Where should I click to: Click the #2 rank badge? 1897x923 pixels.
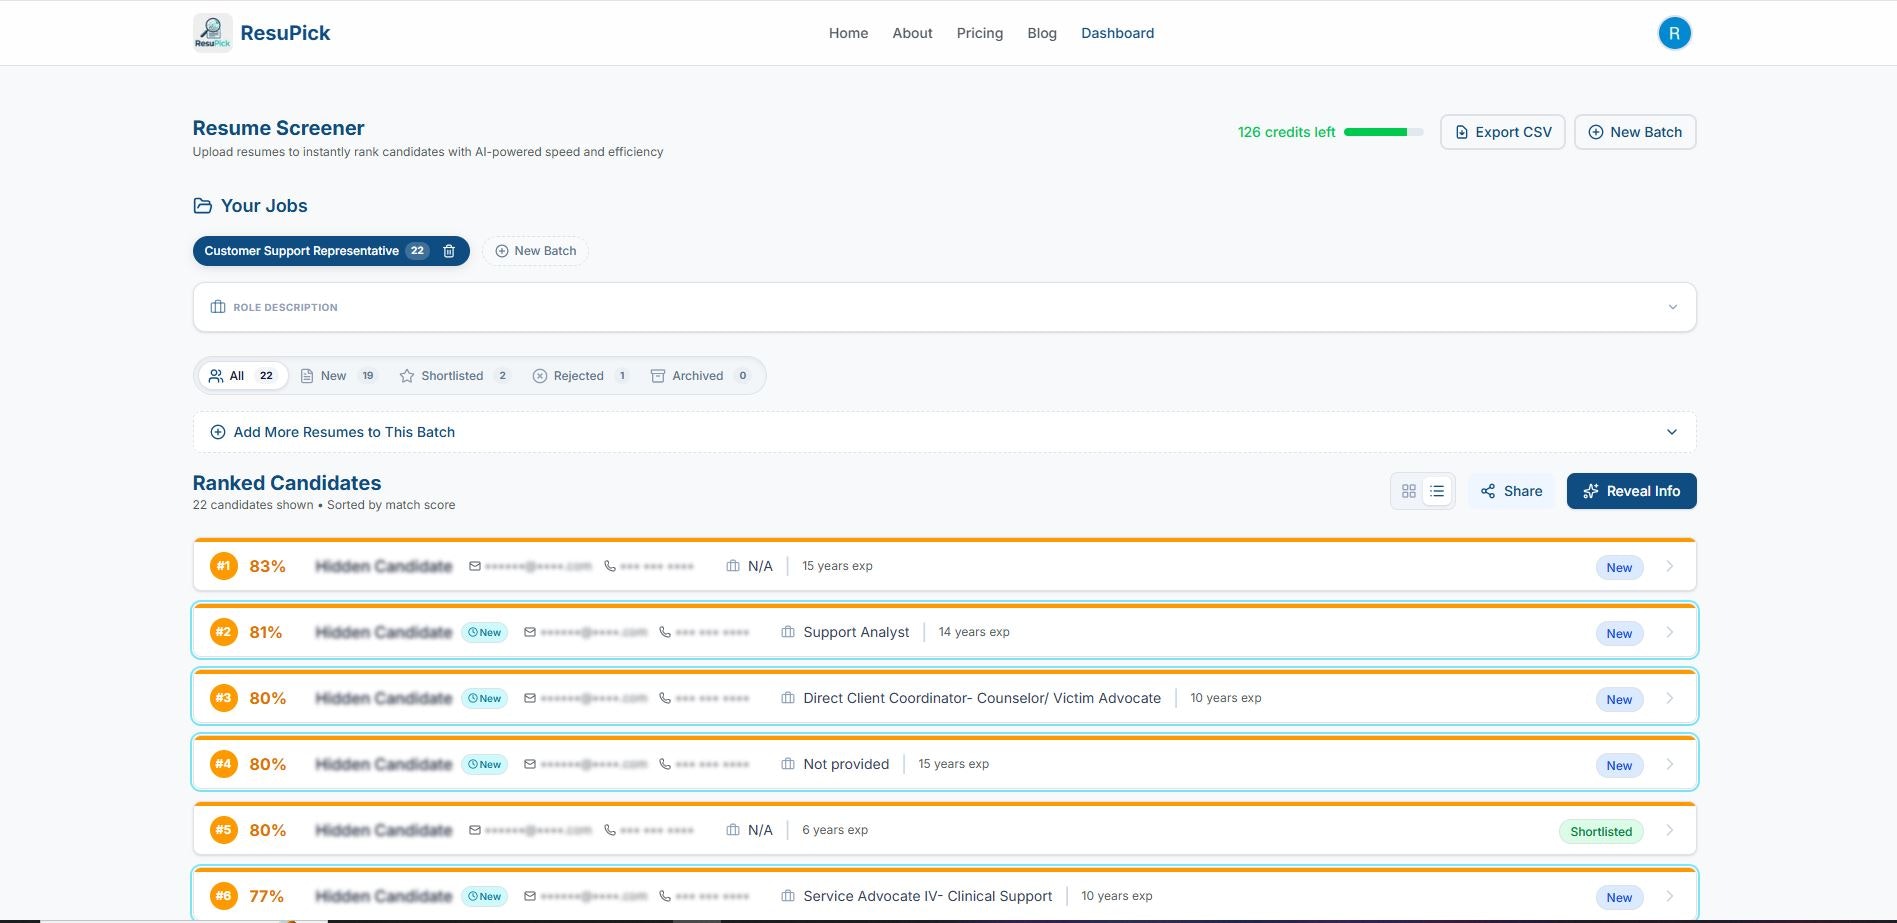pyautogui.click(x=224, y=632)
